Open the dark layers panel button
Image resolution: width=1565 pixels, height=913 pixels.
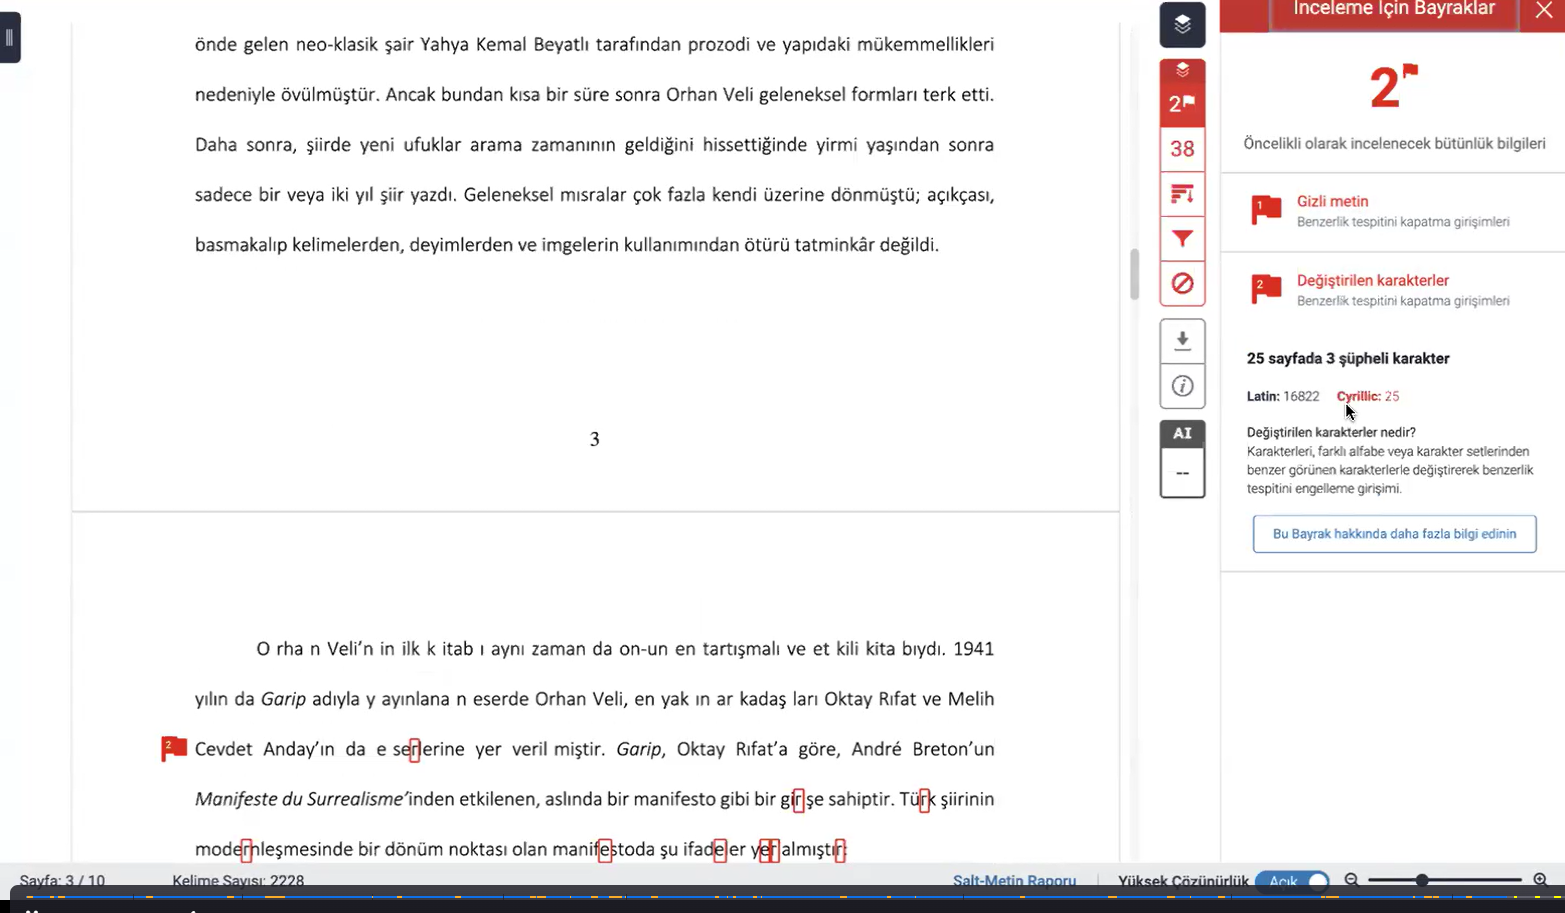[x=1182, y=25]
